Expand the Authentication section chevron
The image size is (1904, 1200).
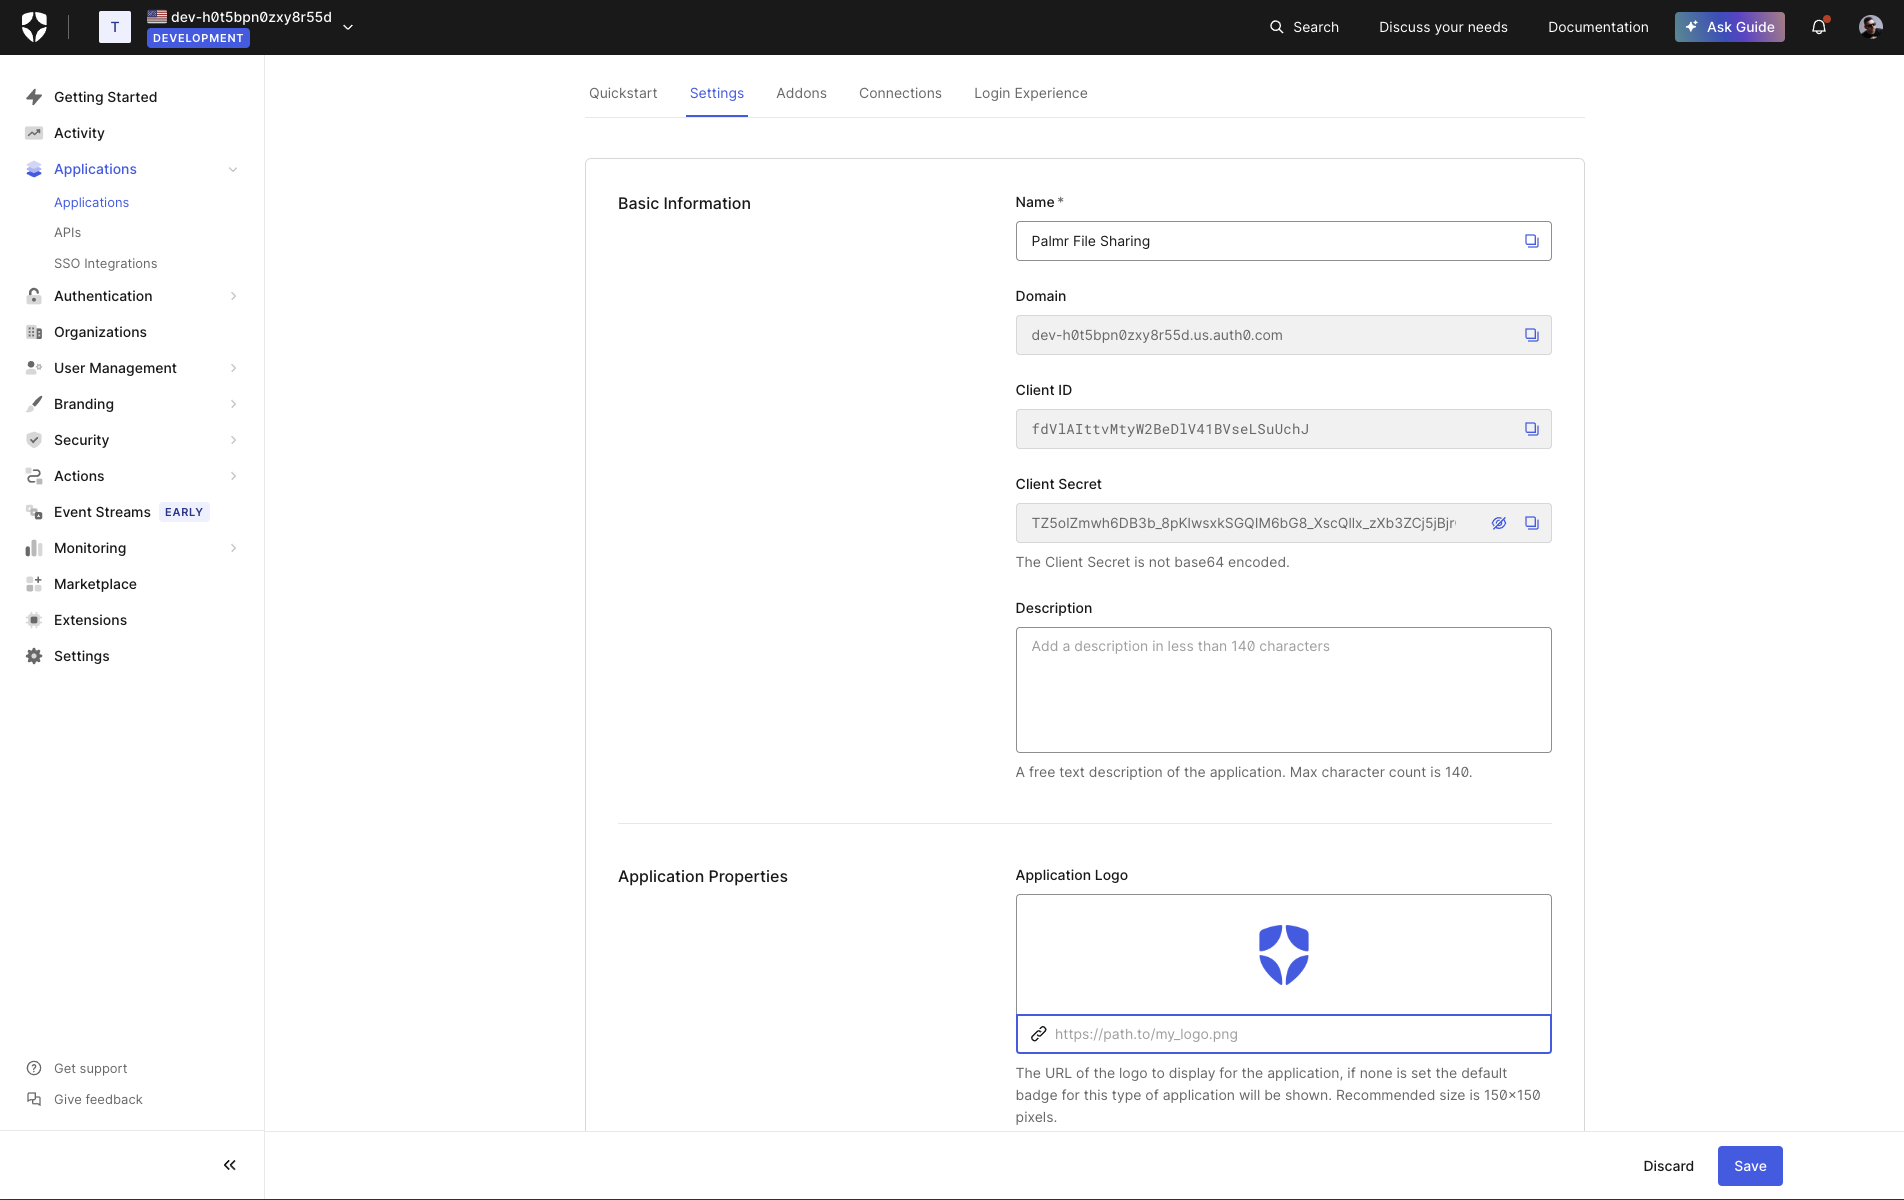pos(233,296)
